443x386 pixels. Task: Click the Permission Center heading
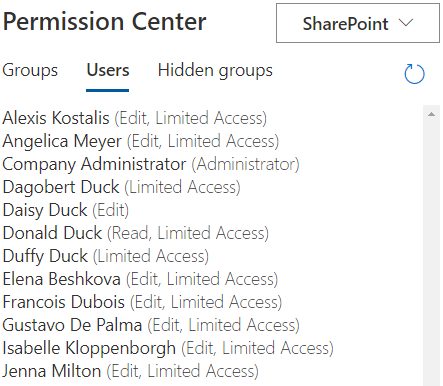(x=104, y=22)
